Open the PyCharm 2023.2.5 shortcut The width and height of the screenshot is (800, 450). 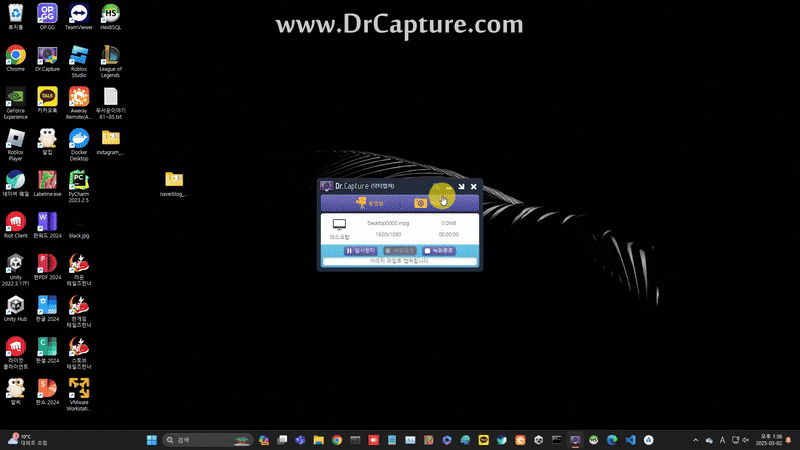[79, 187]
